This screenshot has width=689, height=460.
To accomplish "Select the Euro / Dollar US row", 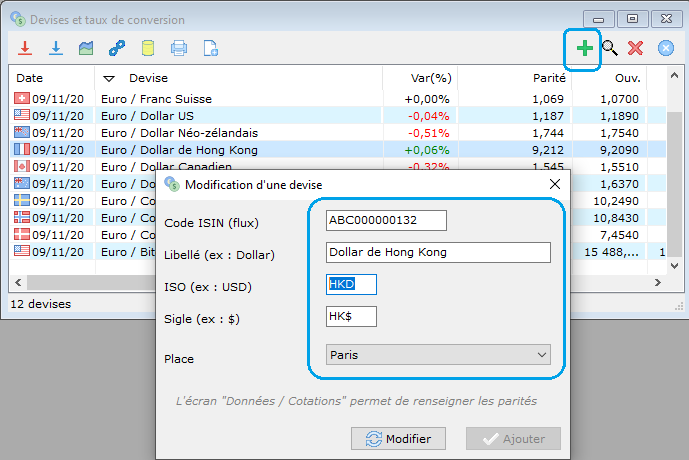I will (x=337, y=116).
